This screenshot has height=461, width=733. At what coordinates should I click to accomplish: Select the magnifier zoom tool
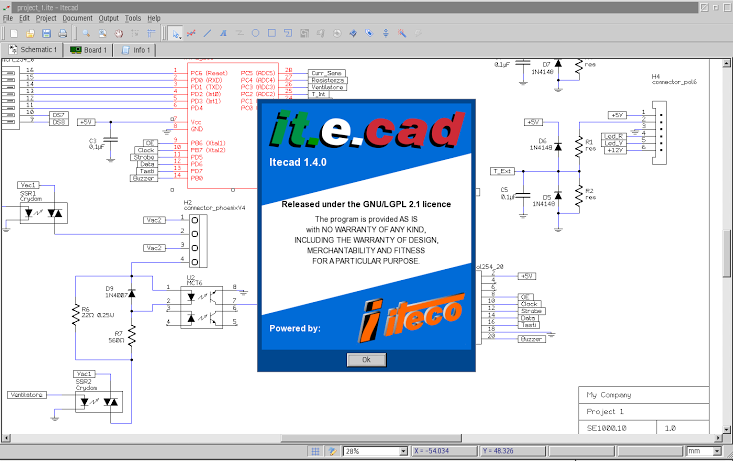coord(86,33)
